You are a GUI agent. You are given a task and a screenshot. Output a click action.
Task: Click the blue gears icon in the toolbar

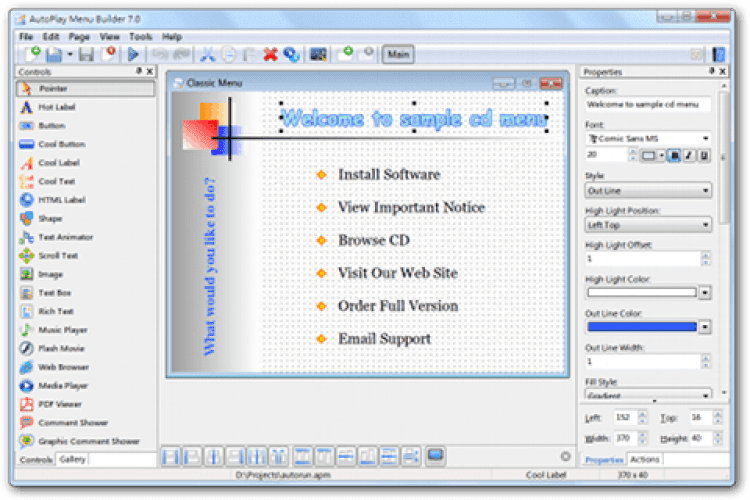(x=291, y=55)
